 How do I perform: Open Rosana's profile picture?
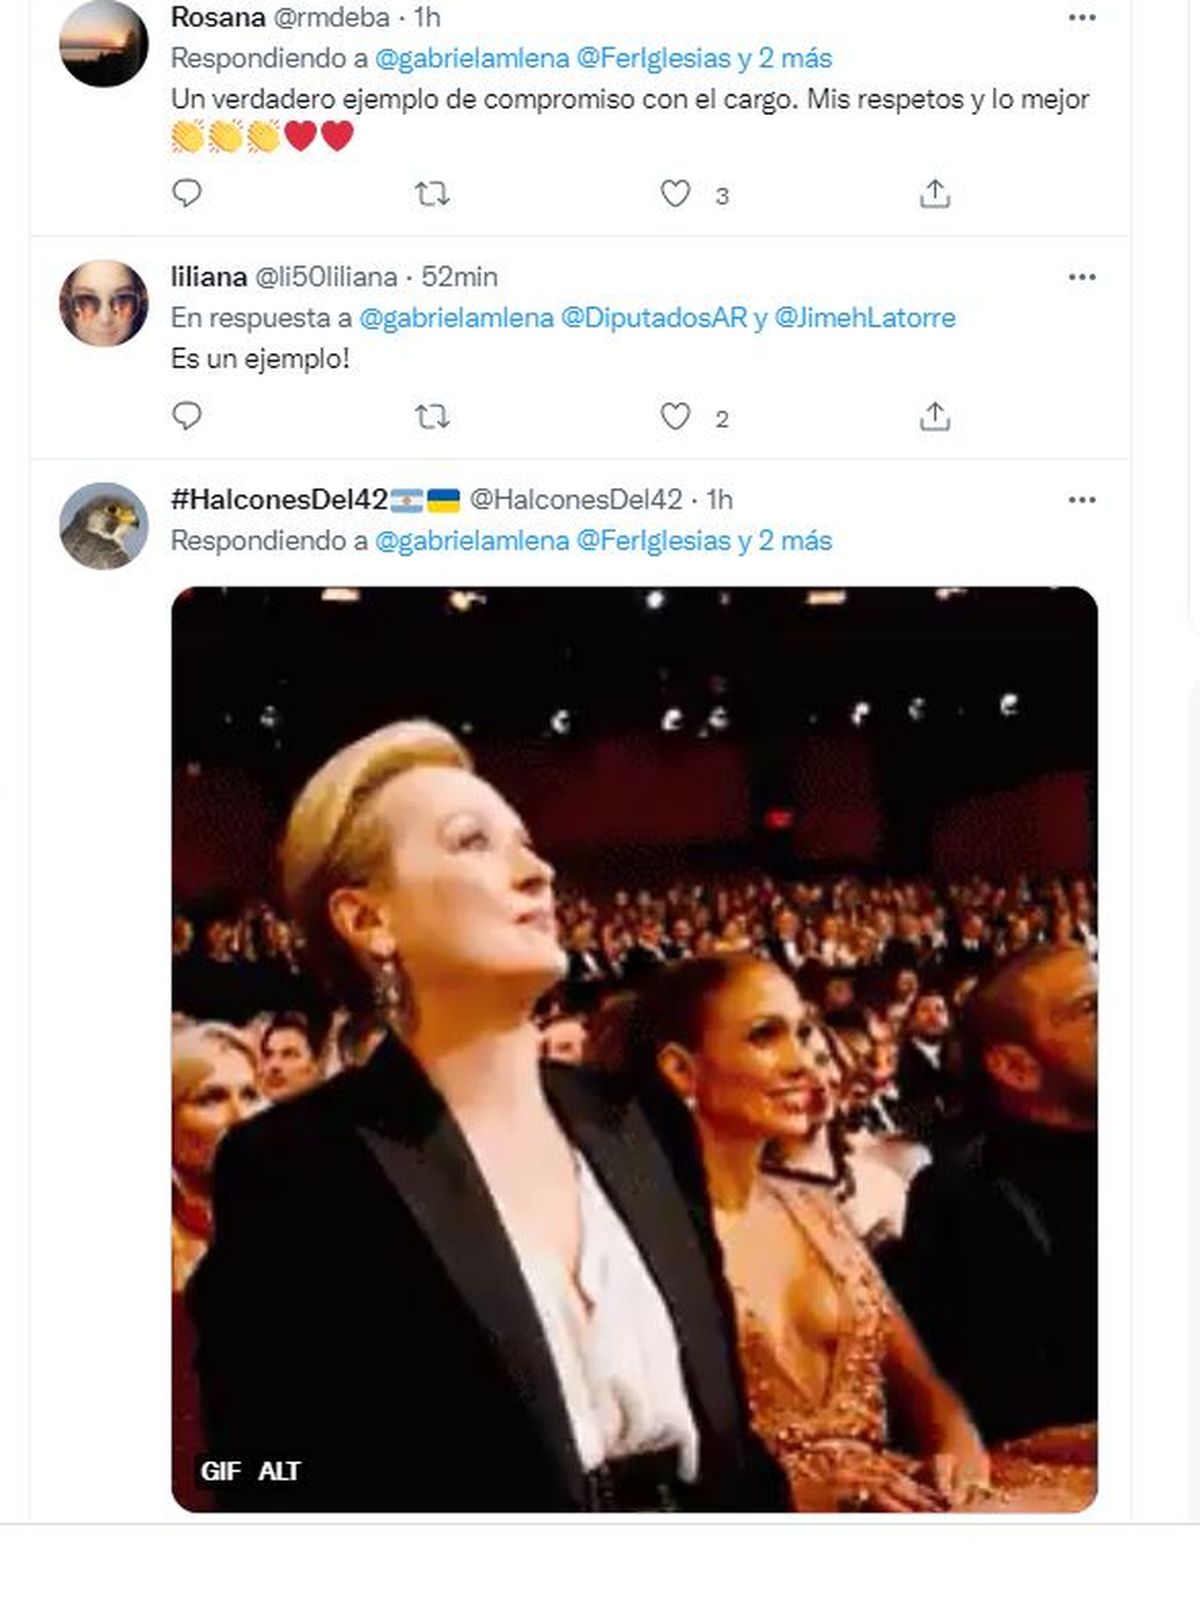pos(104,43)
